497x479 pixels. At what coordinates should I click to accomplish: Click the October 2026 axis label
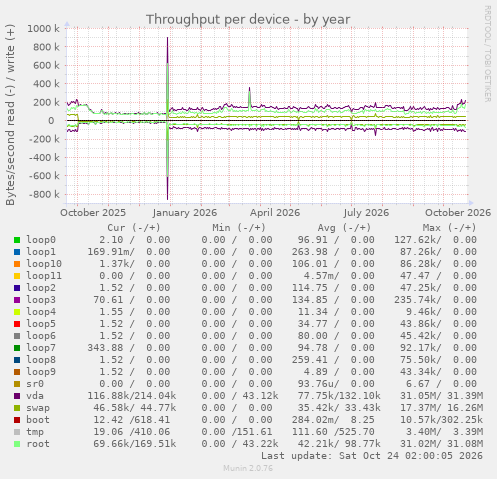coord(458,213)
